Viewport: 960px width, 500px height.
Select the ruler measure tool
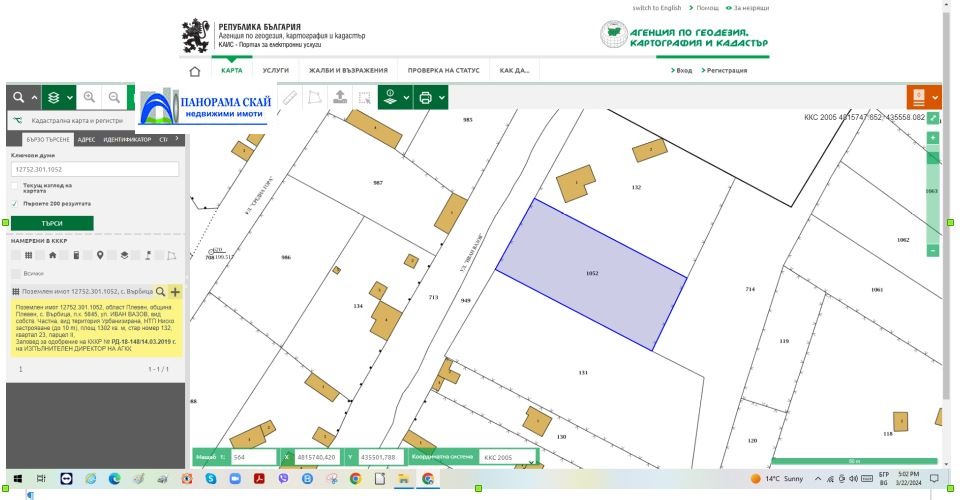(x=291, y=97)
